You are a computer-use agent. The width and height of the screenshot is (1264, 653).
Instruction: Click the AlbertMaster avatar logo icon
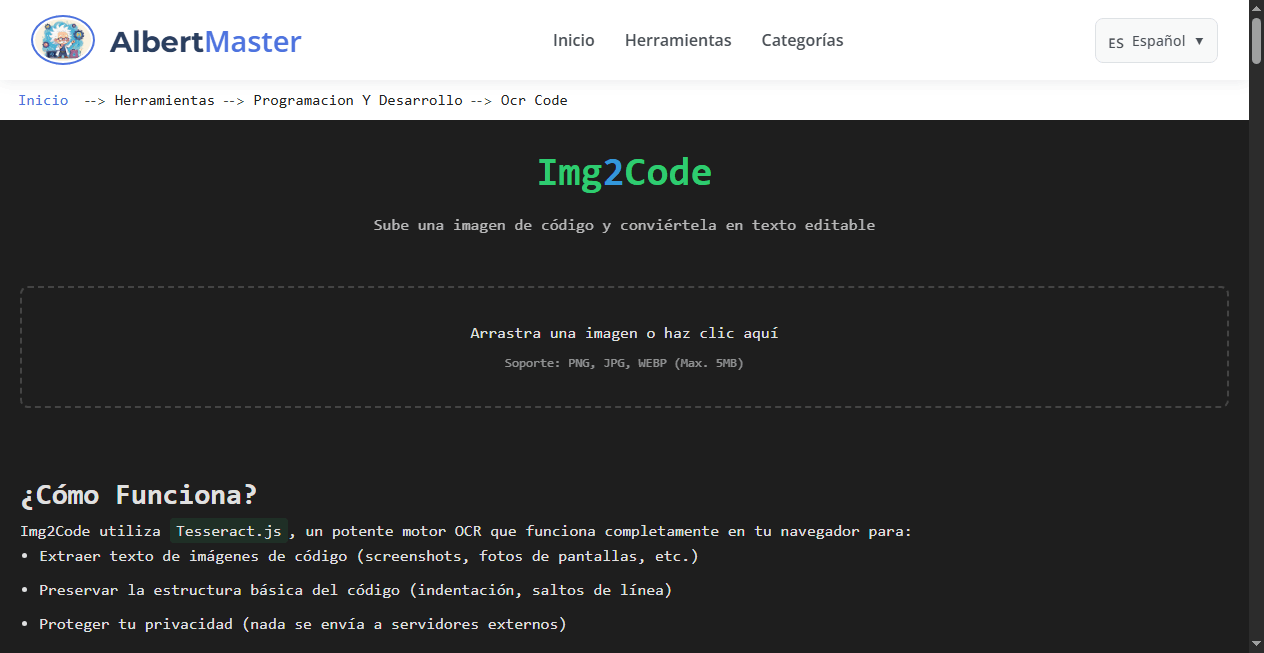pos(62,40)
